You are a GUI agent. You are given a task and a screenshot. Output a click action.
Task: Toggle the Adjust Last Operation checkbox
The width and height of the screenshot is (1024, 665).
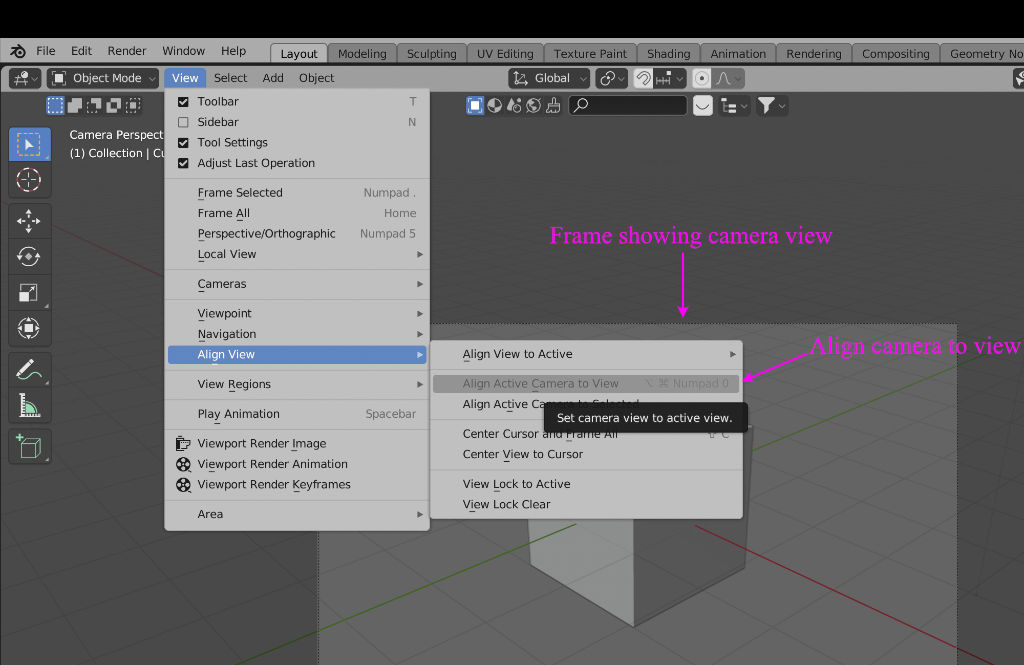183,163
